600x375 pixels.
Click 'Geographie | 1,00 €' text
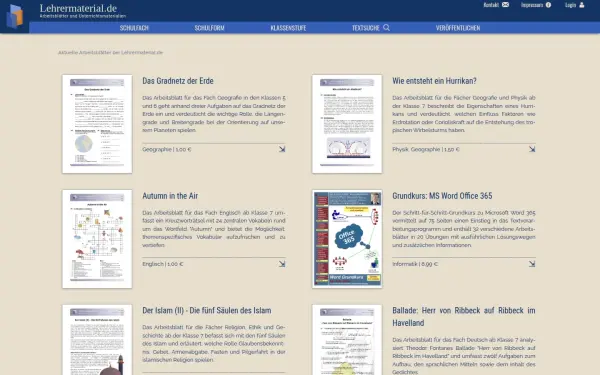point(167,149)
